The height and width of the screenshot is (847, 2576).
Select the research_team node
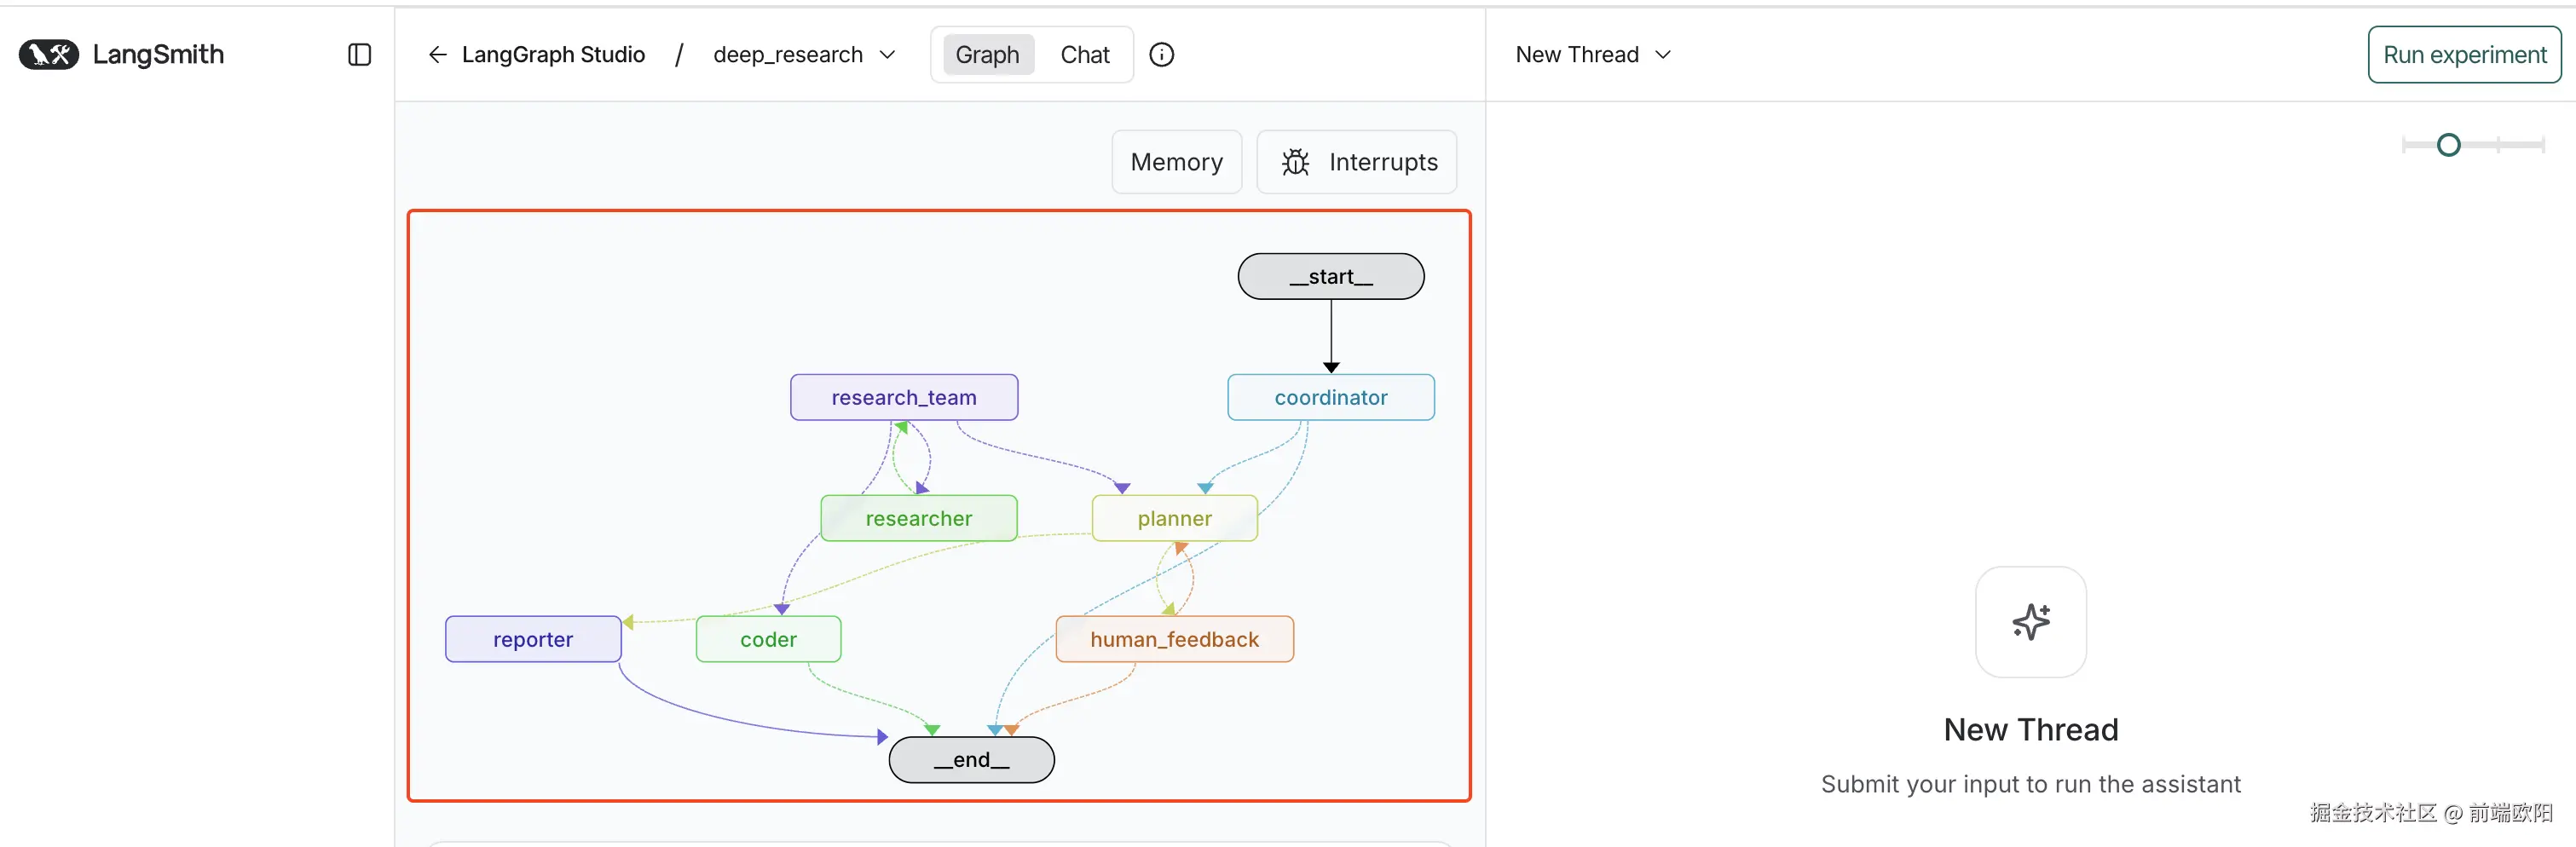(x=904, y=397)
